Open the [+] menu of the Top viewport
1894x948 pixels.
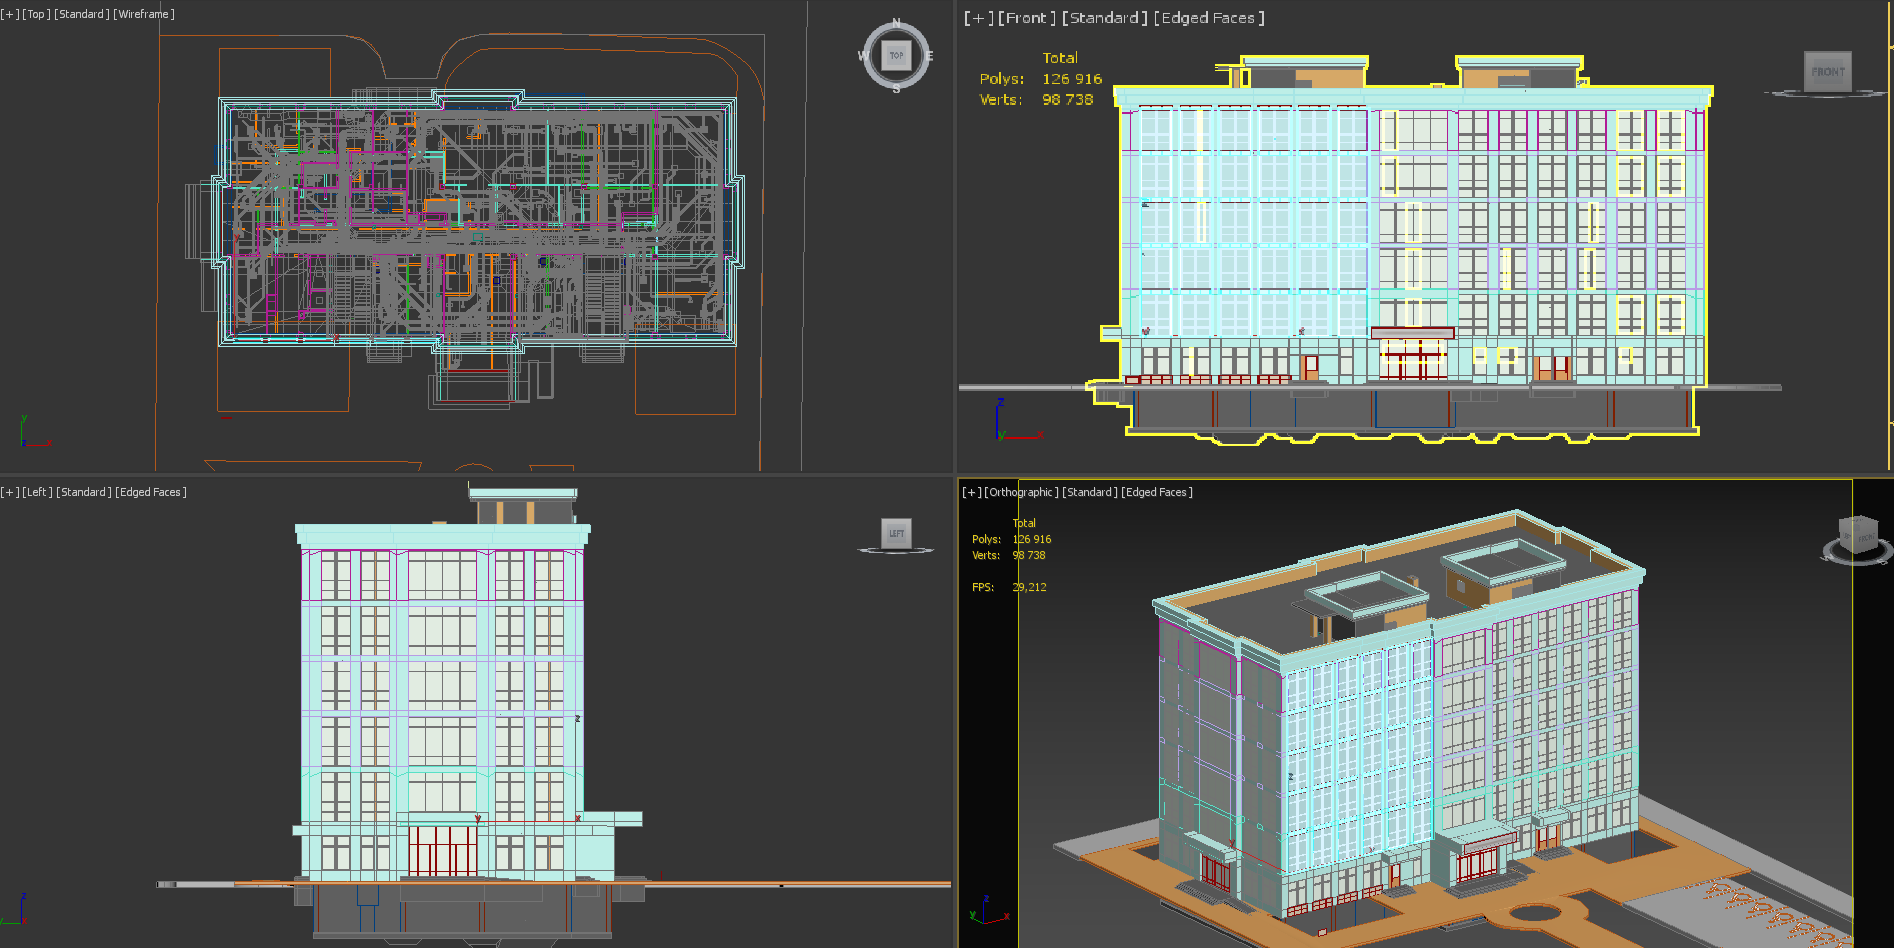10,14
